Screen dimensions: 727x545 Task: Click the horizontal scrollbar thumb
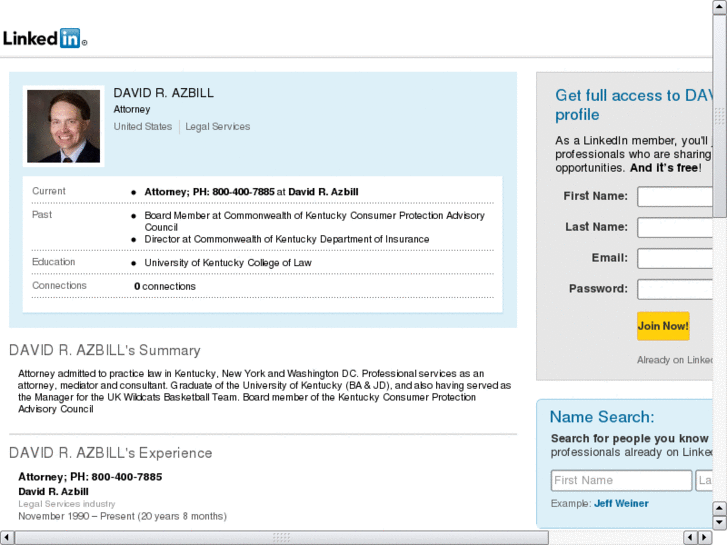tap(281, 538)
